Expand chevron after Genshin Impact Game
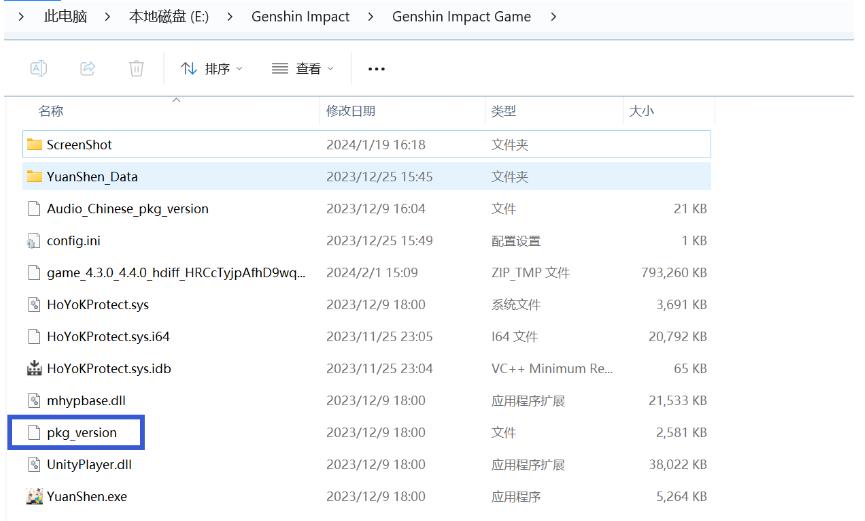865x521 pixels. pyautogui.click(x=553, y=17)
